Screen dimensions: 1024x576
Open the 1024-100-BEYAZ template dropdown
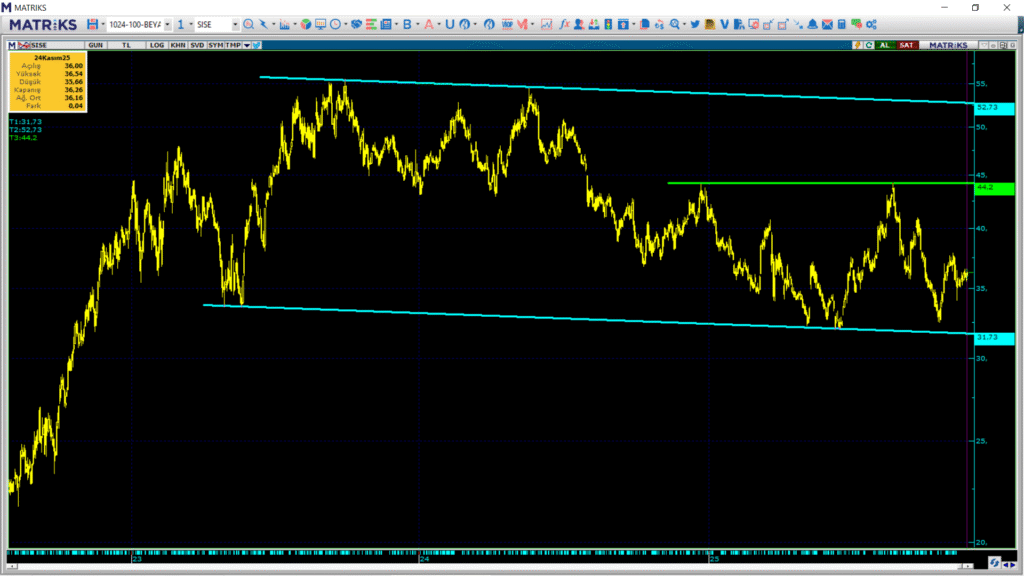[x=166, y=24]
